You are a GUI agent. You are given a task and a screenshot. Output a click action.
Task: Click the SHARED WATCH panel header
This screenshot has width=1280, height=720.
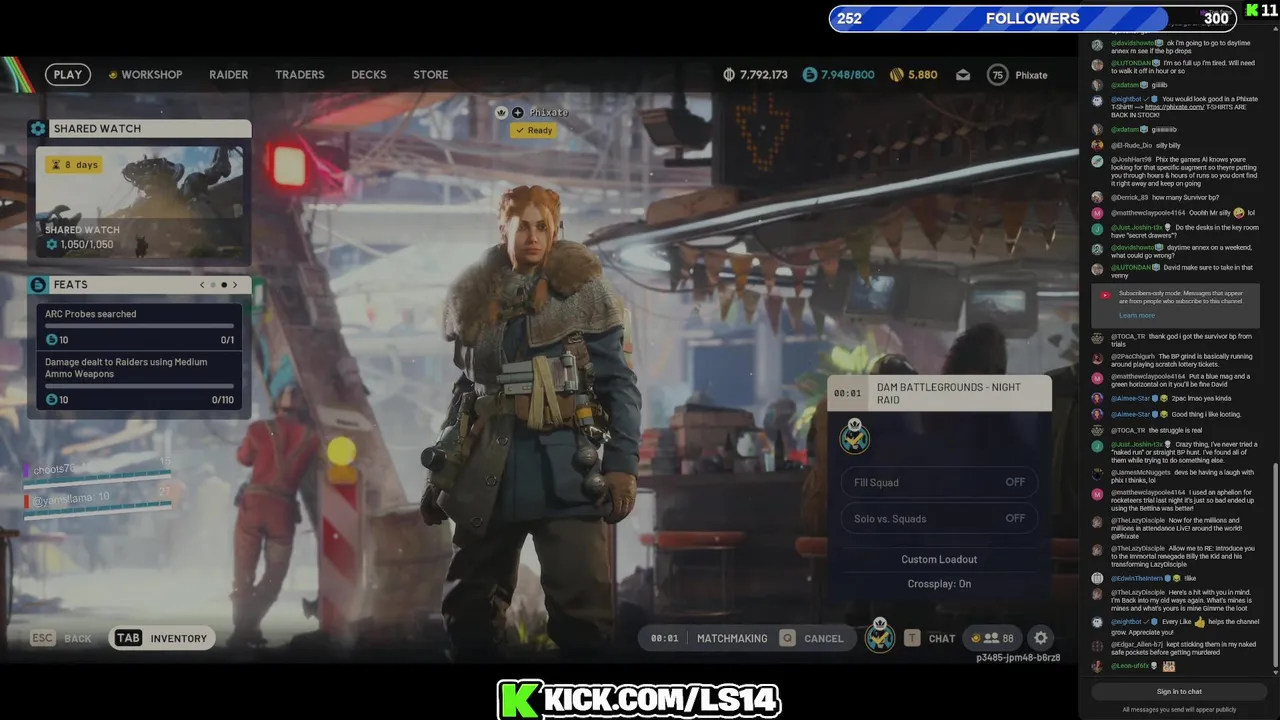click(139, 128)
